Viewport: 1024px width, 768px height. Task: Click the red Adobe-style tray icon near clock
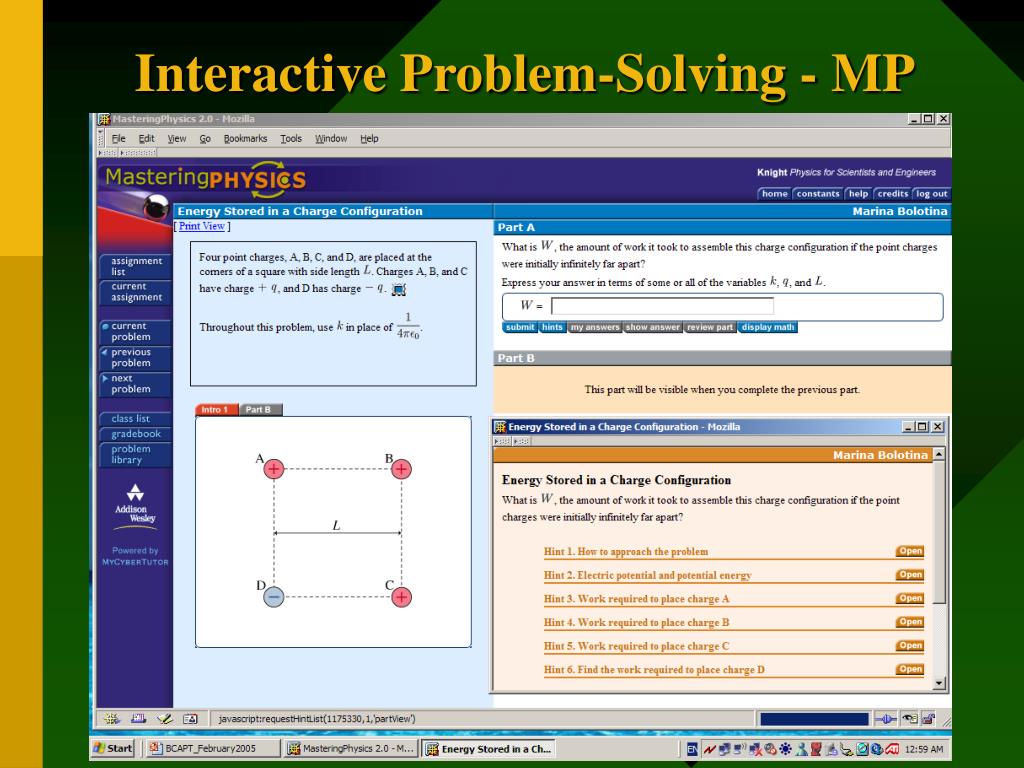click(x=893, y=749)
